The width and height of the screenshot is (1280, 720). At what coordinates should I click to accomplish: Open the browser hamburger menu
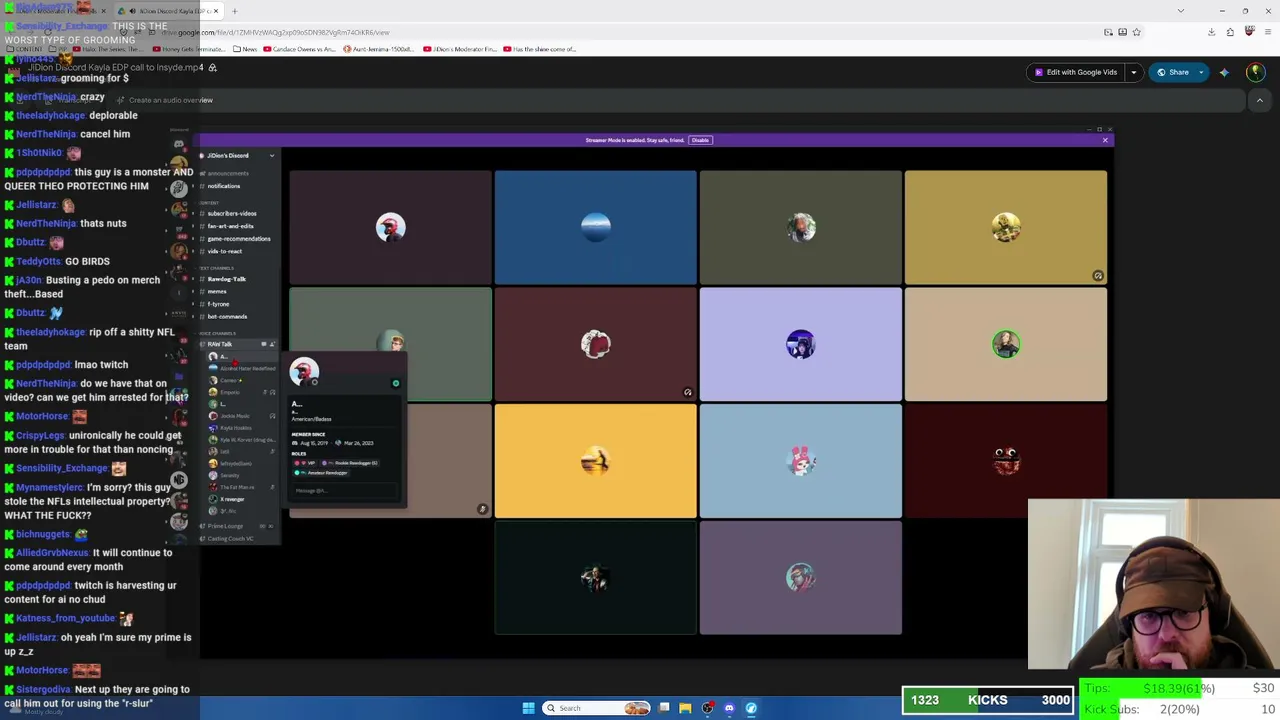pyautogui.click(x=1266, y=32)
